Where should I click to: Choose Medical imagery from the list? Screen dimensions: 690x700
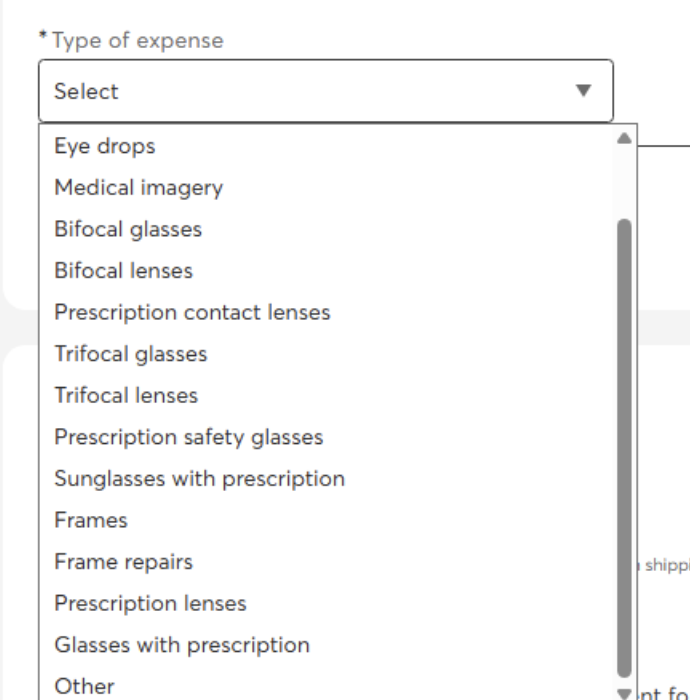pos(139,187)
